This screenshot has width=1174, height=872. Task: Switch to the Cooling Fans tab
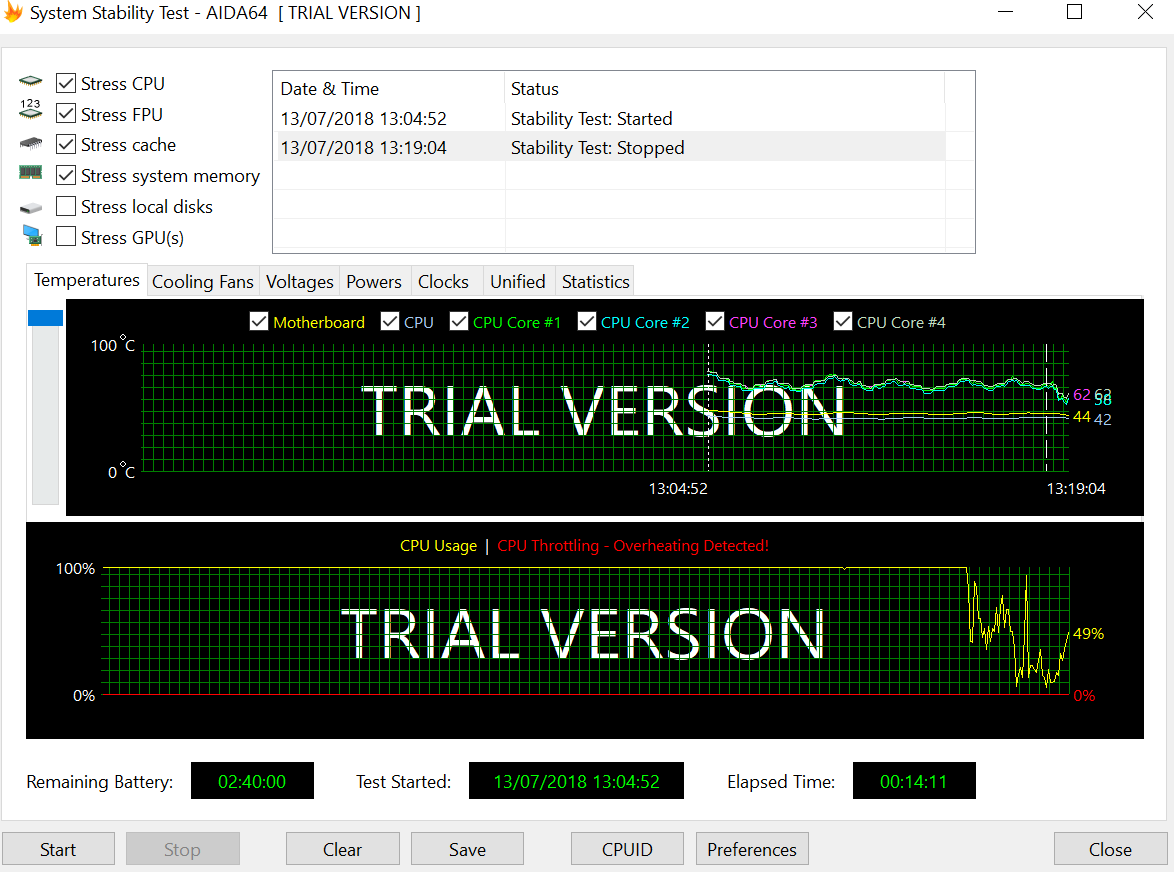click(x=203, y=281)
